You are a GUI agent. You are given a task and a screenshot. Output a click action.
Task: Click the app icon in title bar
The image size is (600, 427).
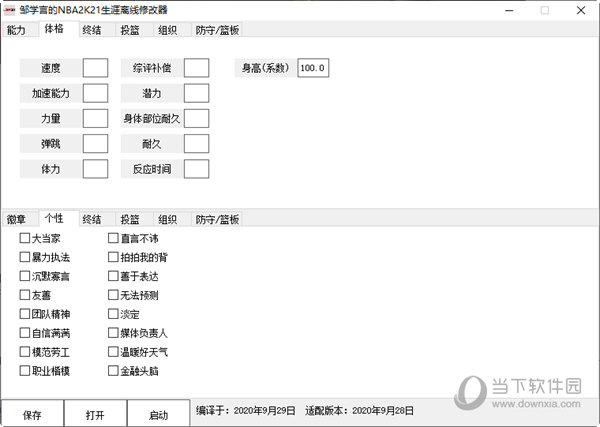(10, 10)
